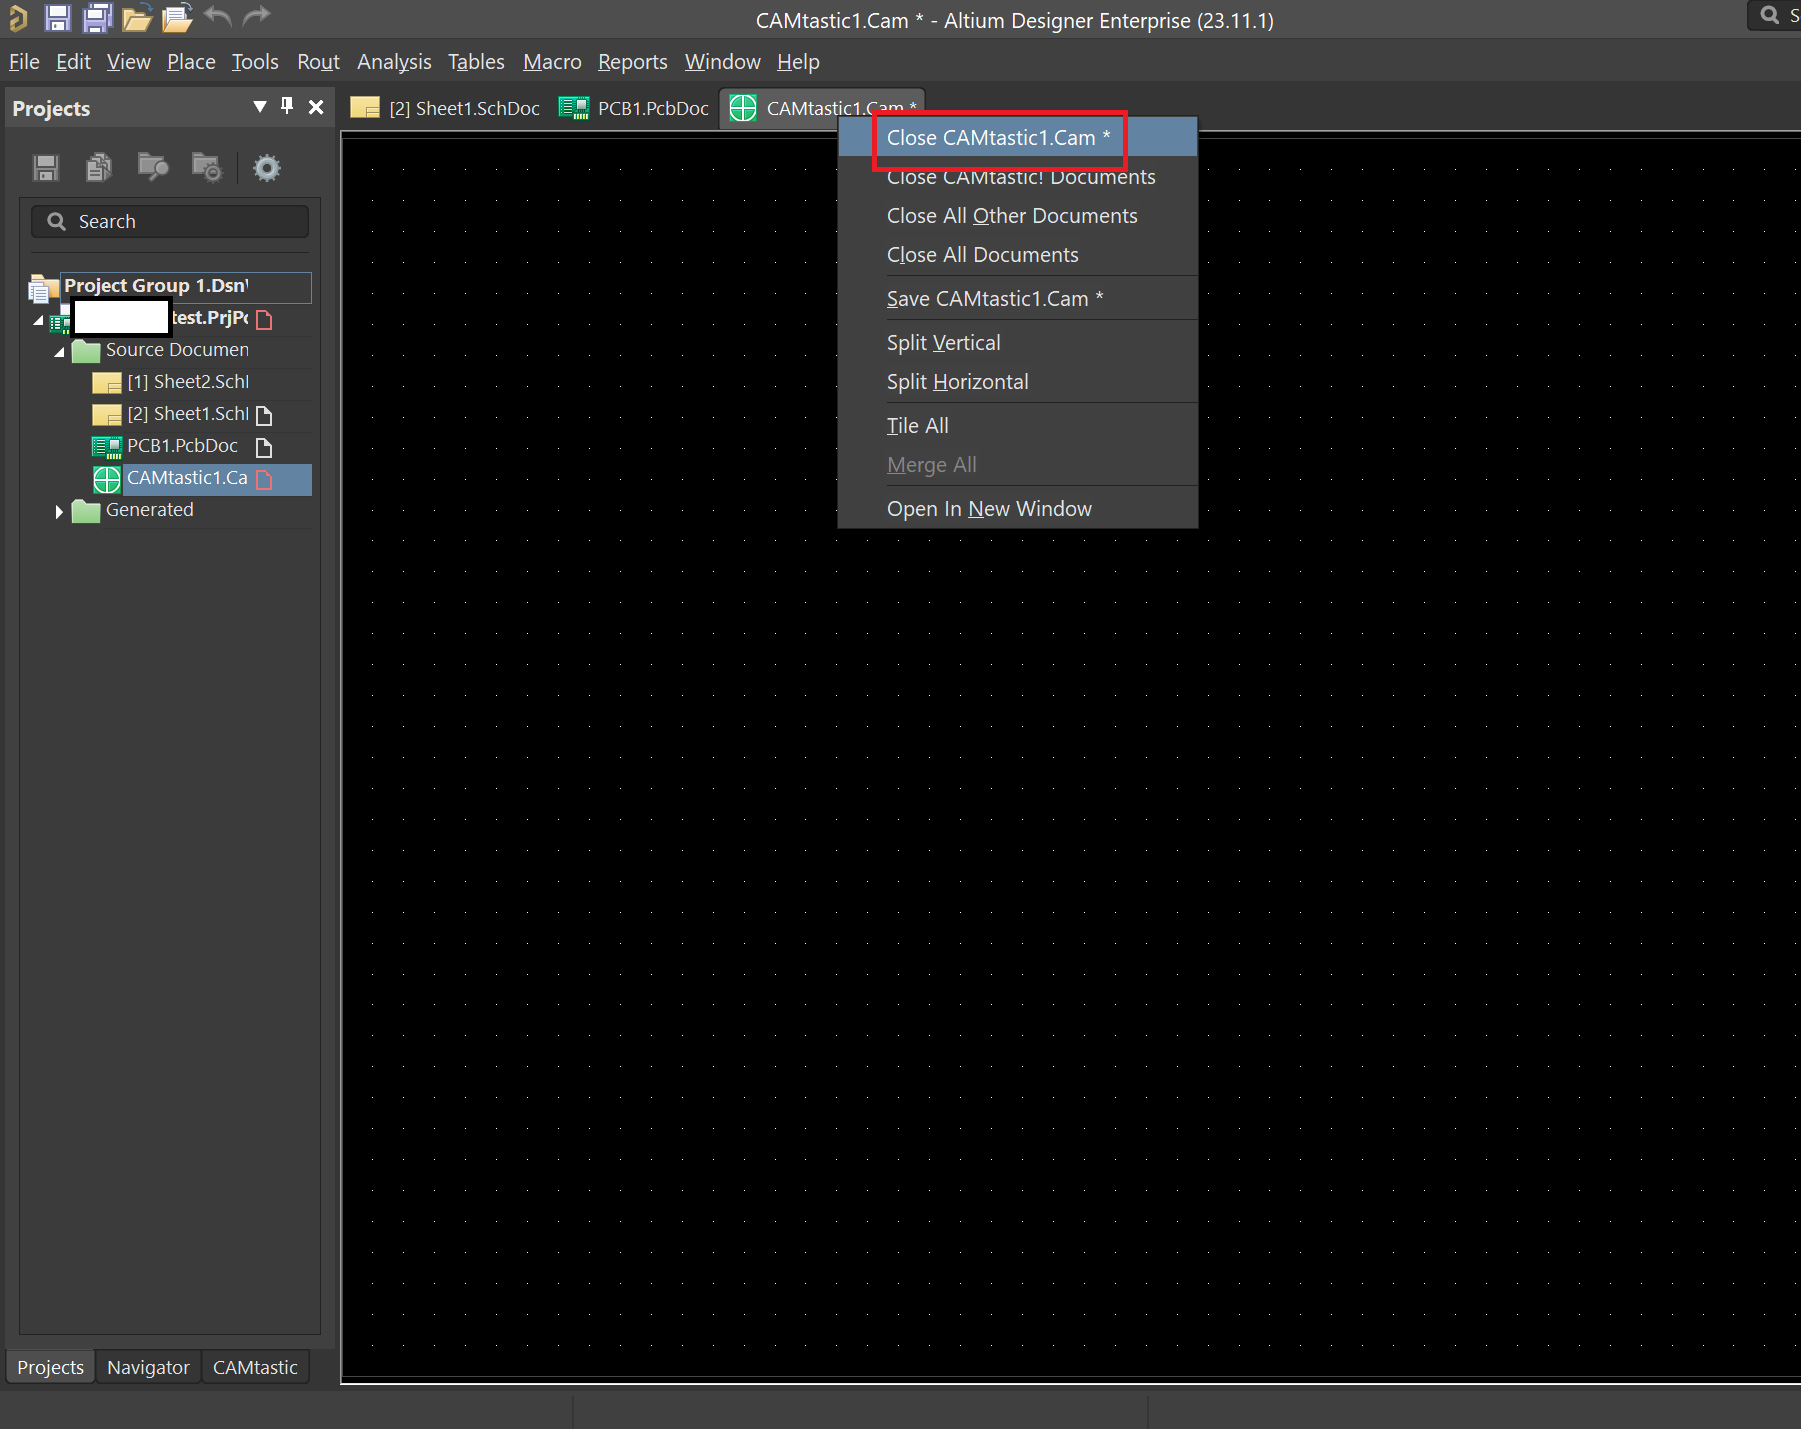
Task: Click the search icon at top right
Action: pos(1770,15)
